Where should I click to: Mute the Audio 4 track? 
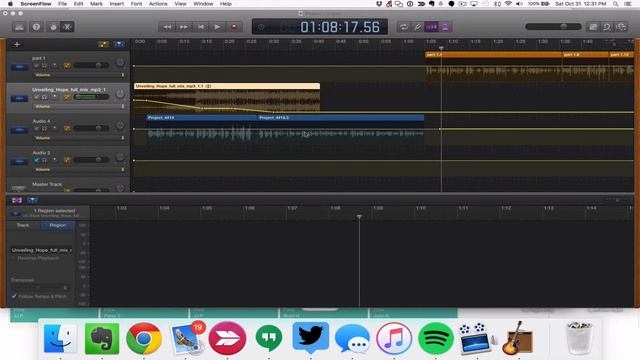(36, 128)
